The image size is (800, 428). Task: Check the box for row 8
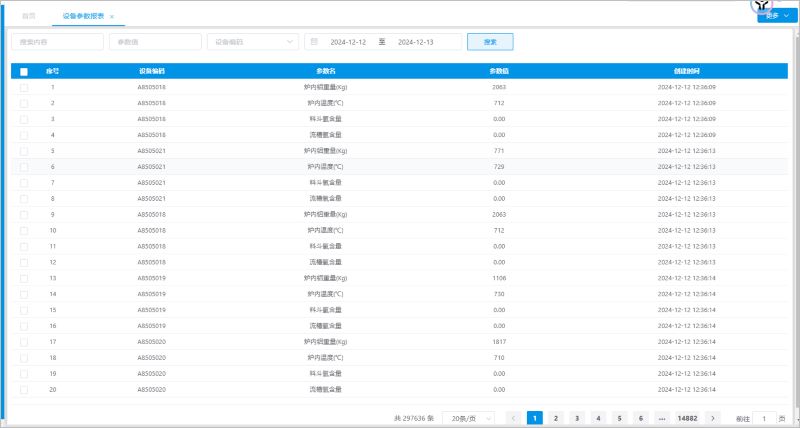click(24, 199)
